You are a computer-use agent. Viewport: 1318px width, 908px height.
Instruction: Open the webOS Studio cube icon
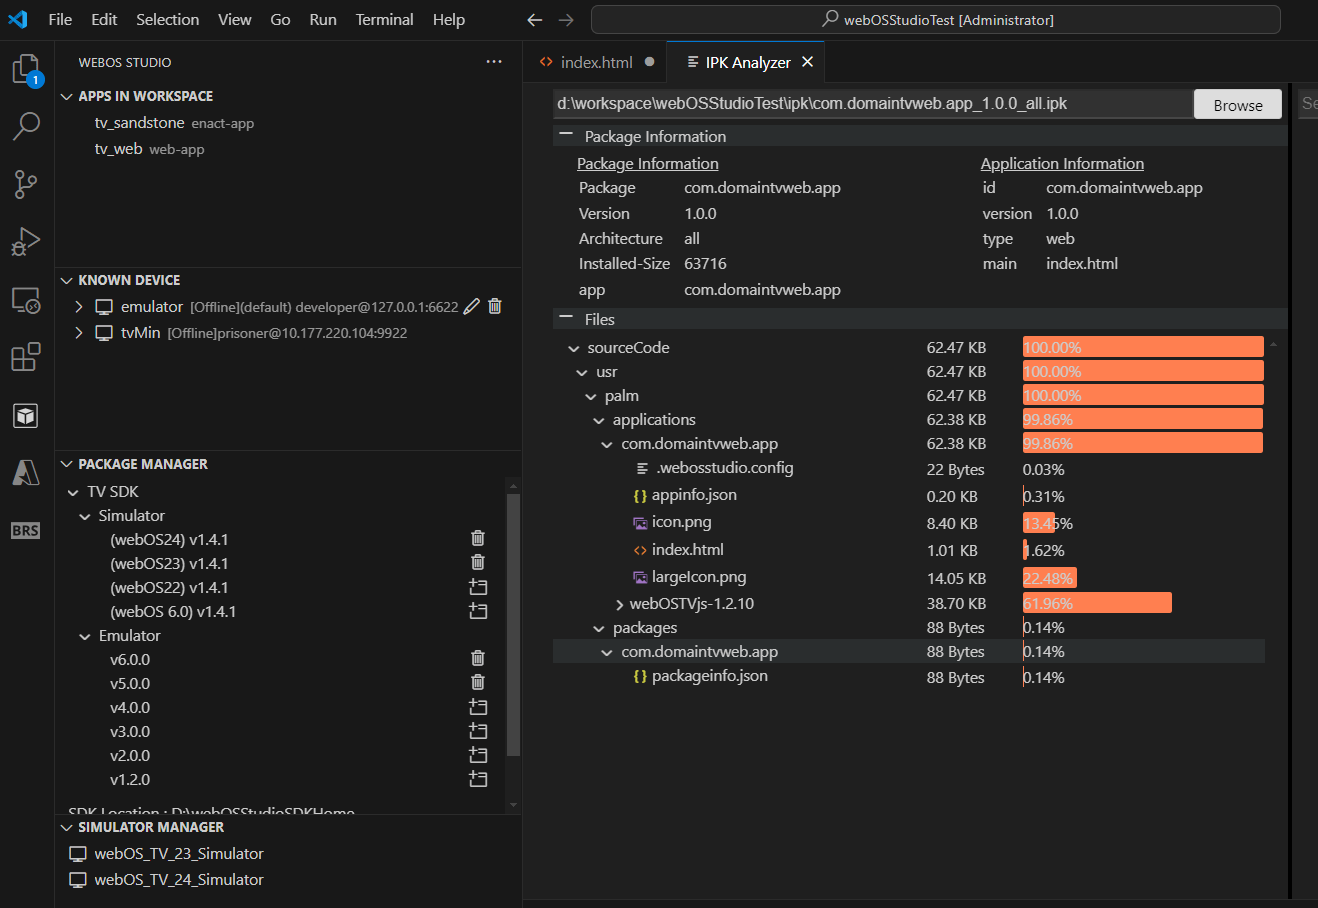pos(26,415)
